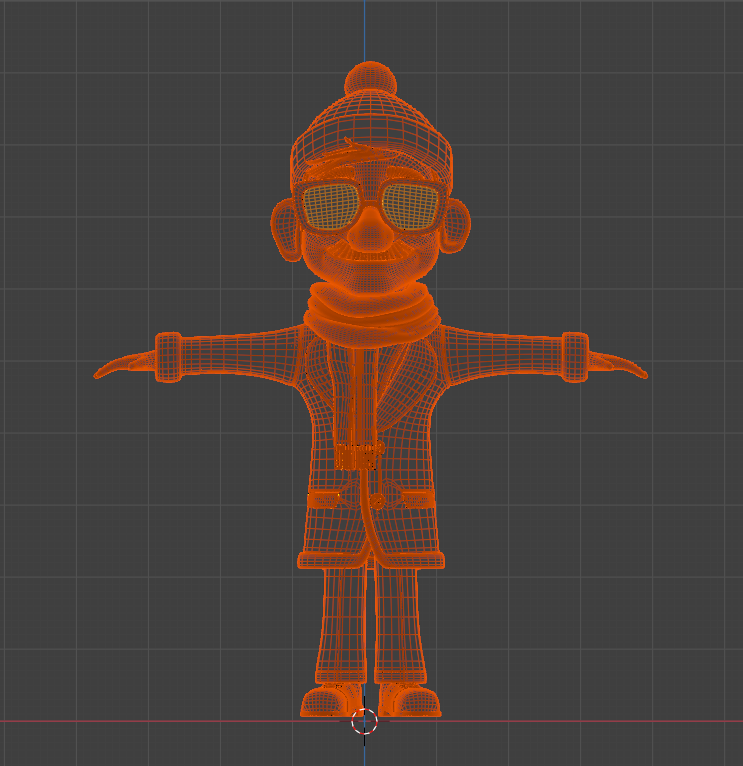Image resolution: width=743 pixels, height=766 pixels.
Task: Click the pointed hand at the far right
Action: pos(620,366)
